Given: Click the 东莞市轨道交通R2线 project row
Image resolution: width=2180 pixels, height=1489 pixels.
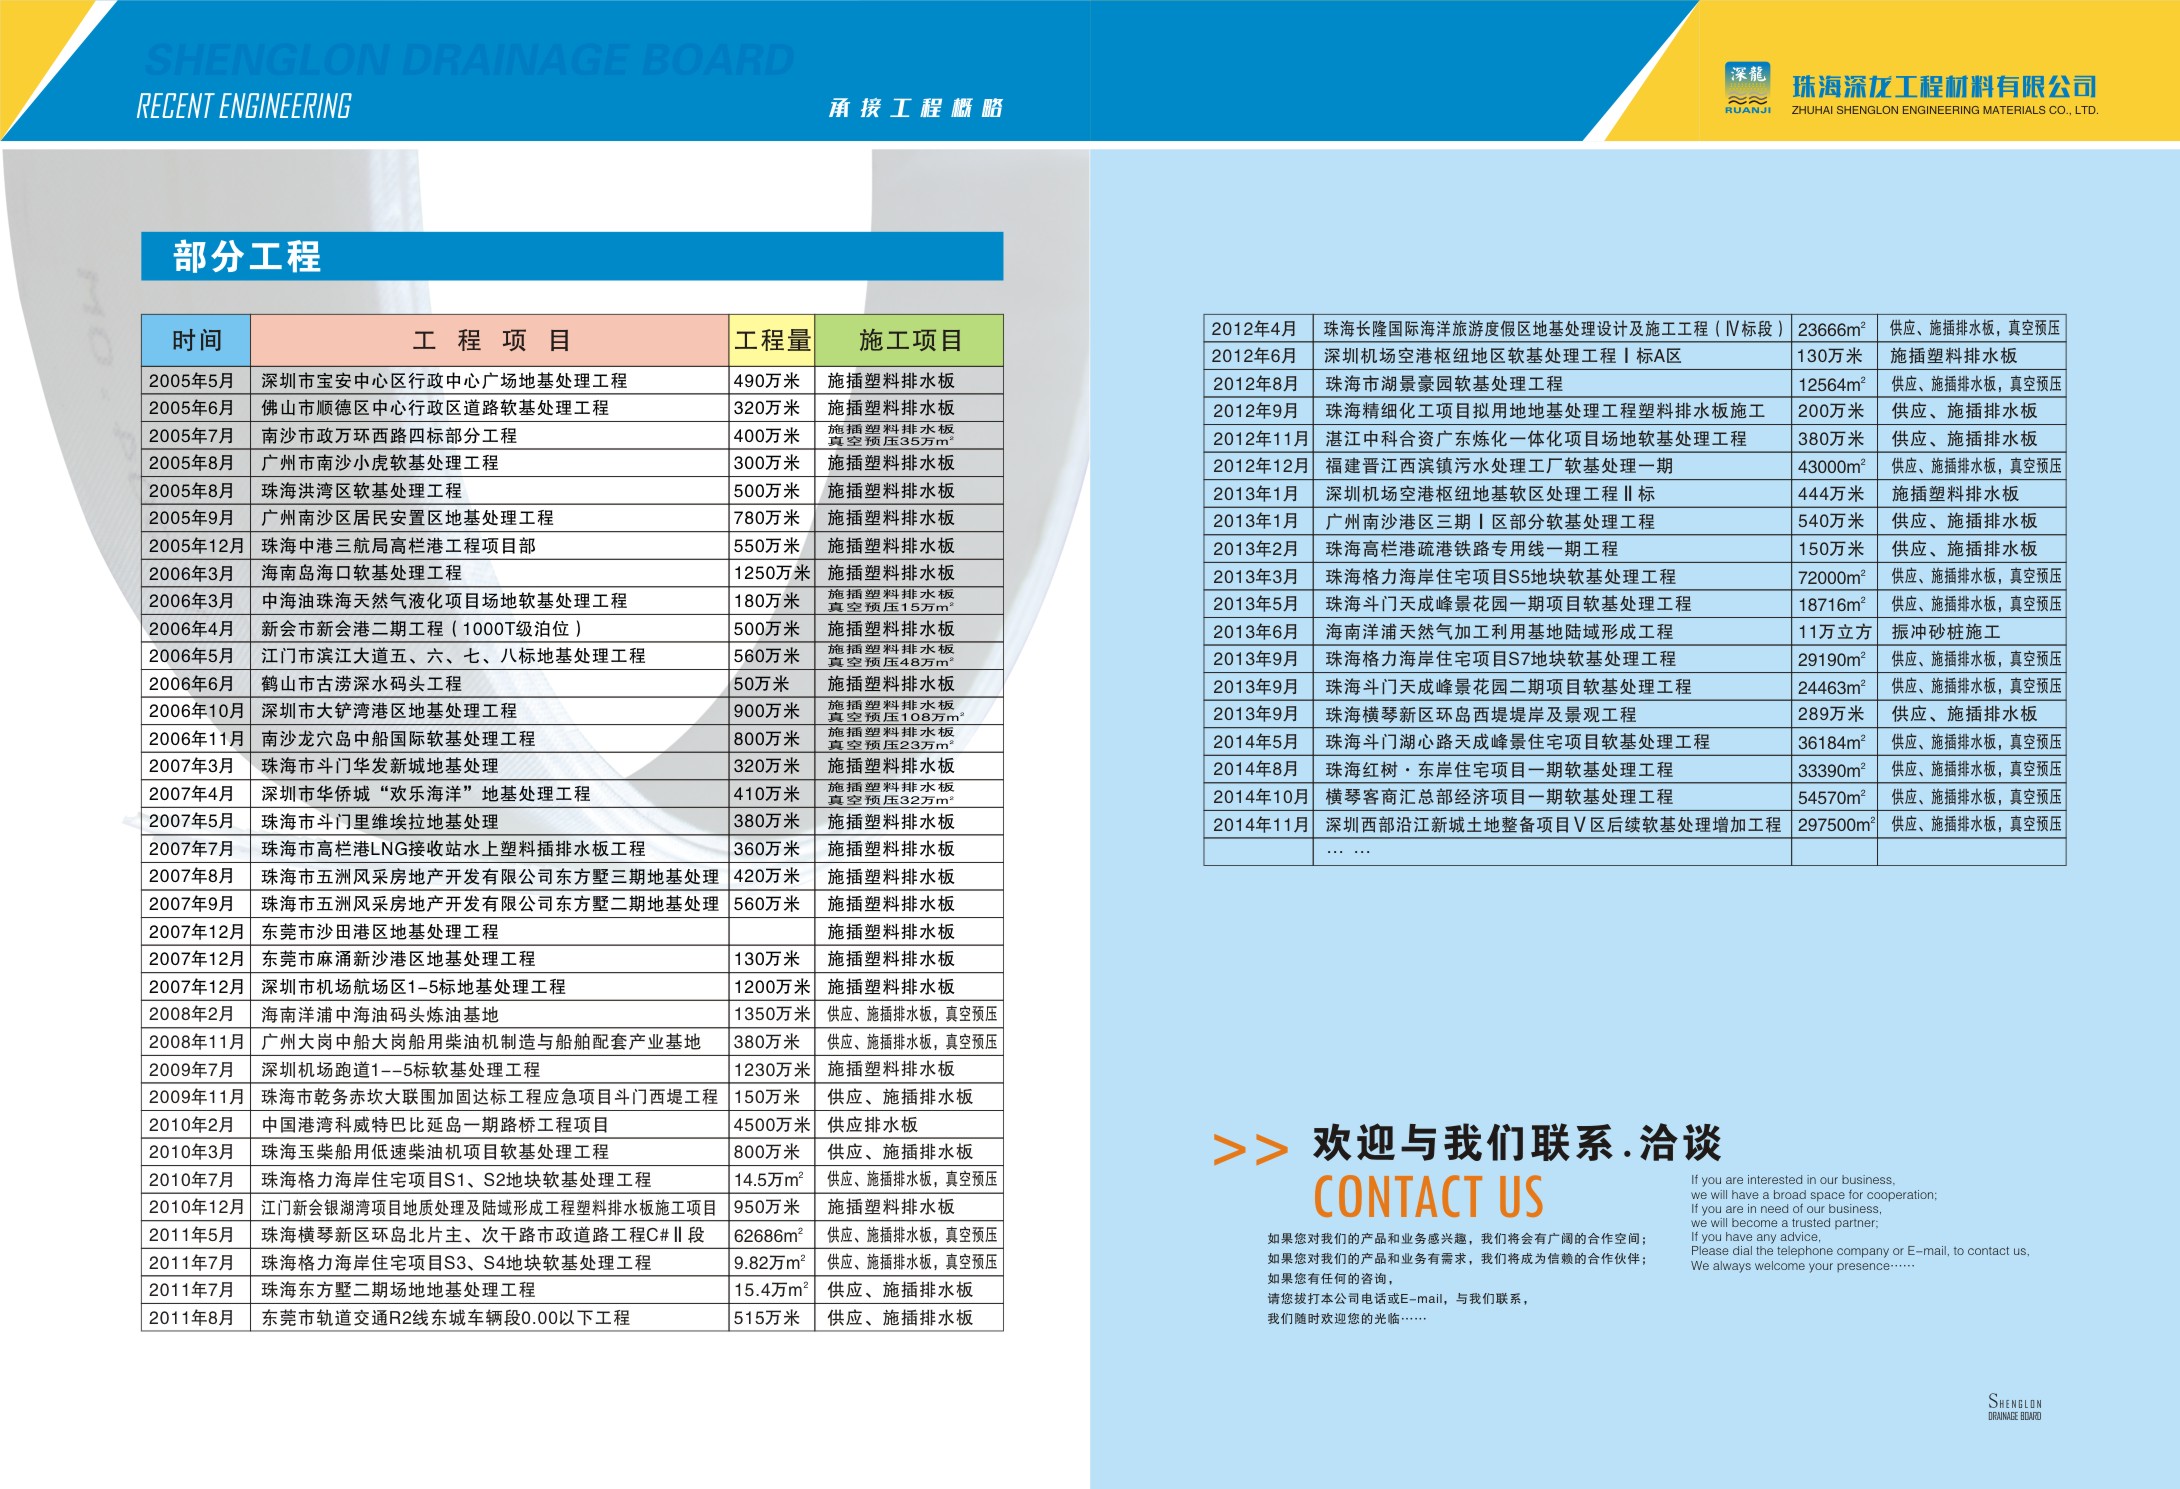Looking at the screenshot, I should (x=445, y=1318).
